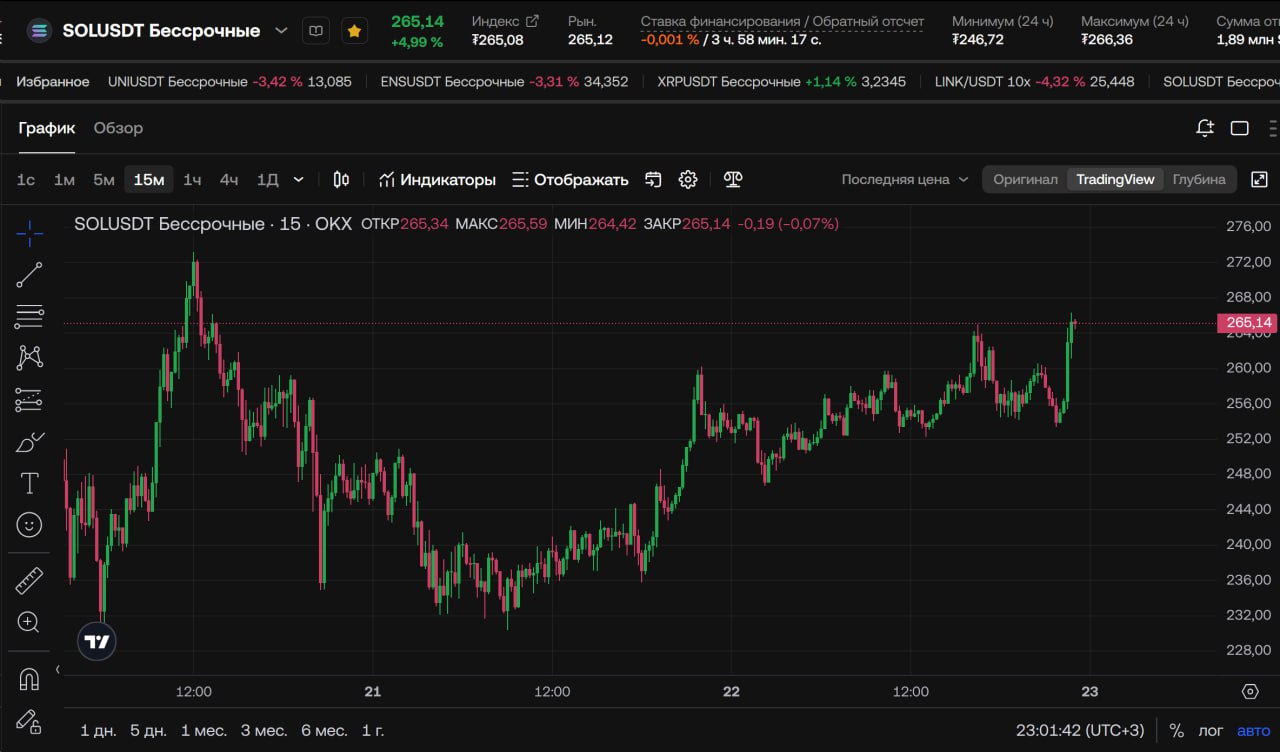Screen dimensions: 1280x752
Task: Toggle the авто auto scale
Action: pyautogui.click(x=1254, y=731)
